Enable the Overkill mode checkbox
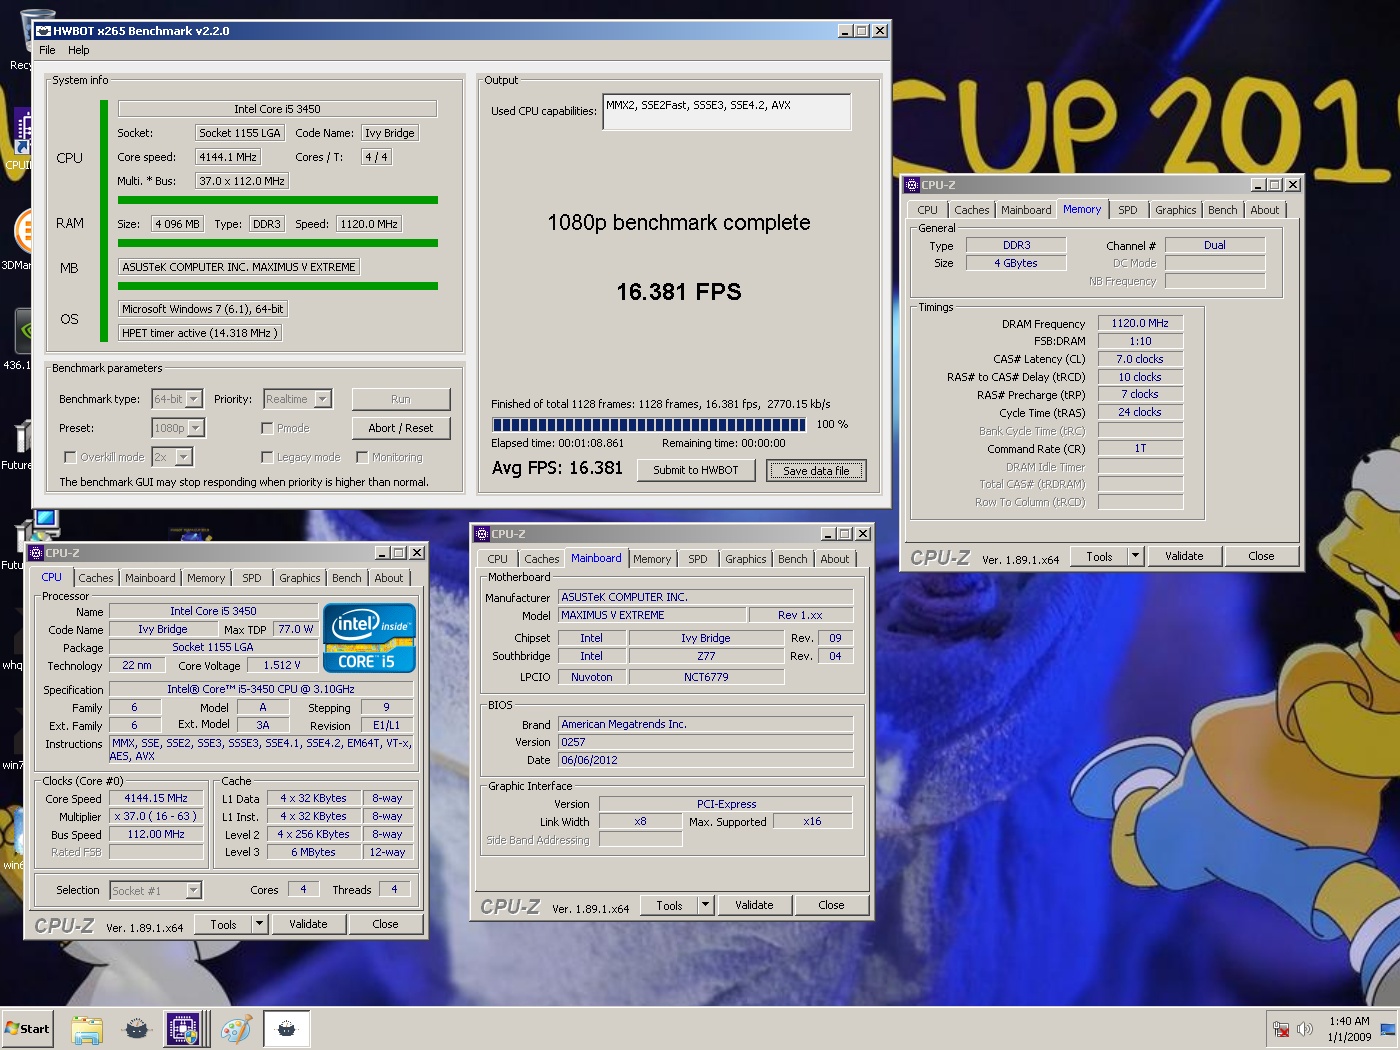The width and height of the screenshot is (1400, 1050). tap(70, 457)
